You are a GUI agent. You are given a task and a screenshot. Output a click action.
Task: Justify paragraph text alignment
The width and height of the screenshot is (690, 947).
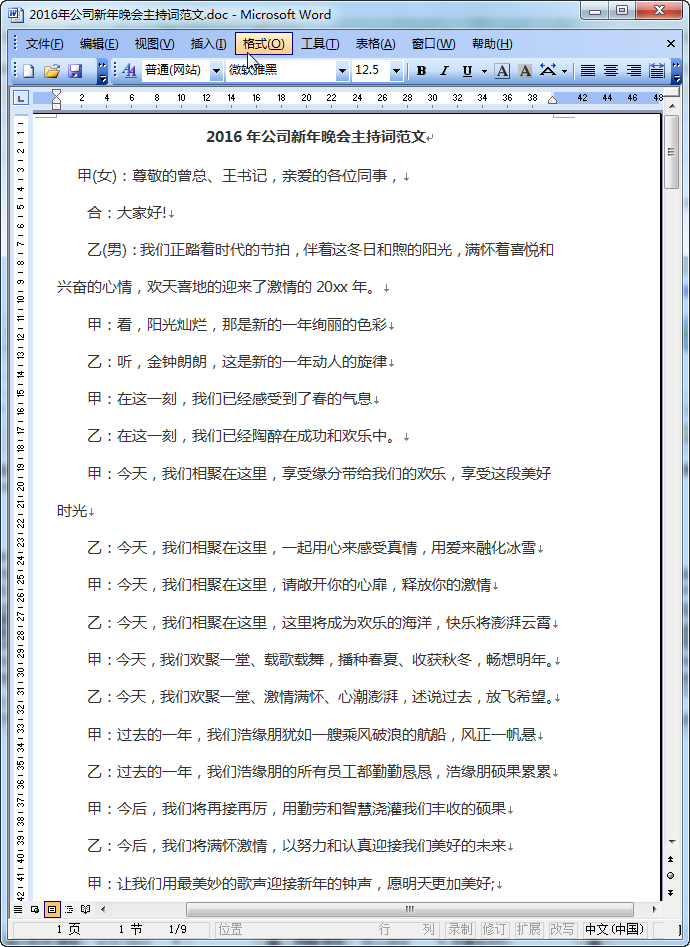pyautogui.click(x=587, y=71)
